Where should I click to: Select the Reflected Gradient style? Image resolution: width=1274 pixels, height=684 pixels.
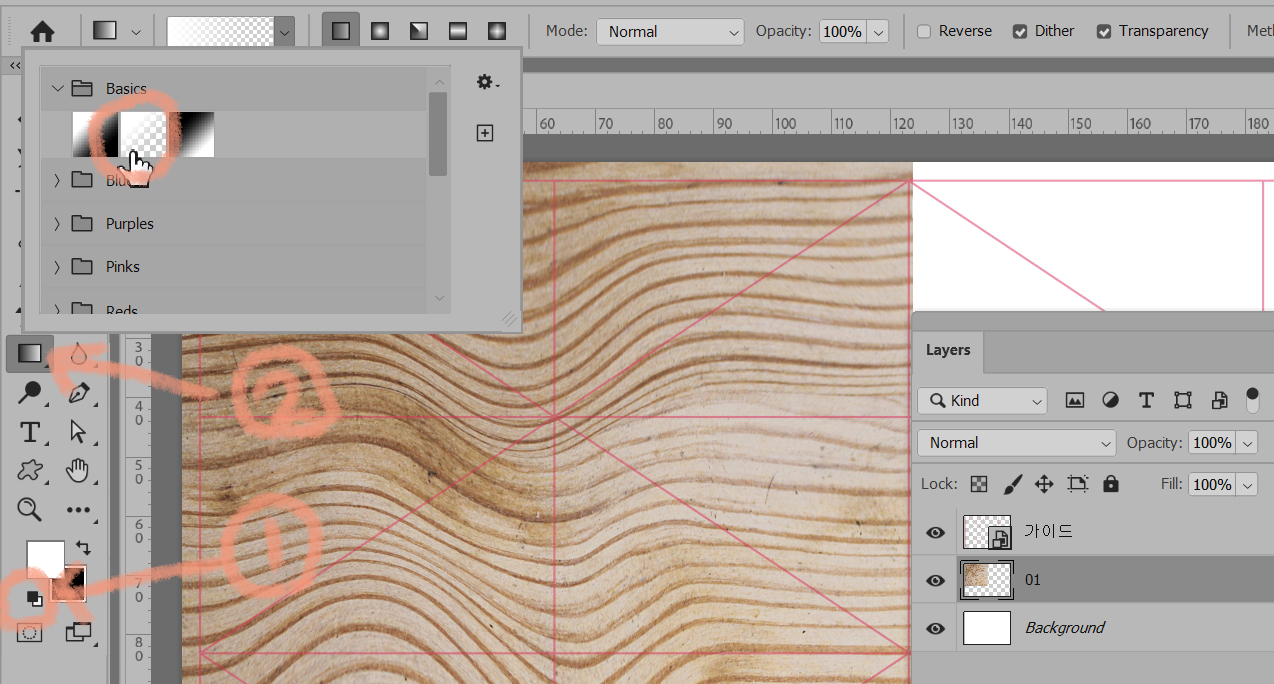pos(458,31)
